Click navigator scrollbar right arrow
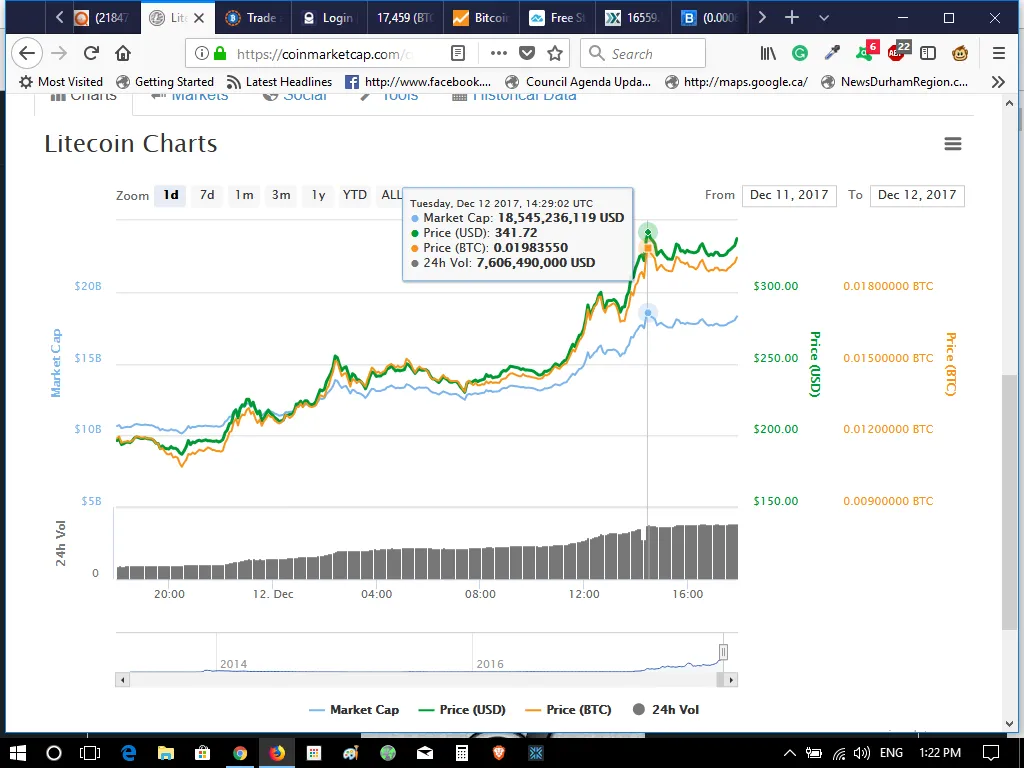 click(x=731, y=680)
